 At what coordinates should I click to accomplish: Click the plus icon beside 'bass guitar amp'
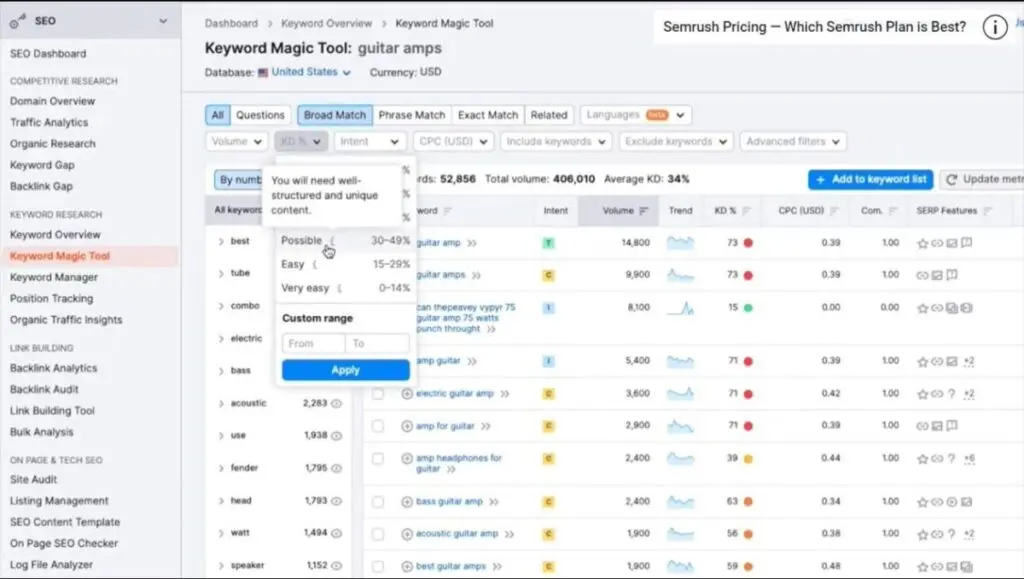point(407,502)
